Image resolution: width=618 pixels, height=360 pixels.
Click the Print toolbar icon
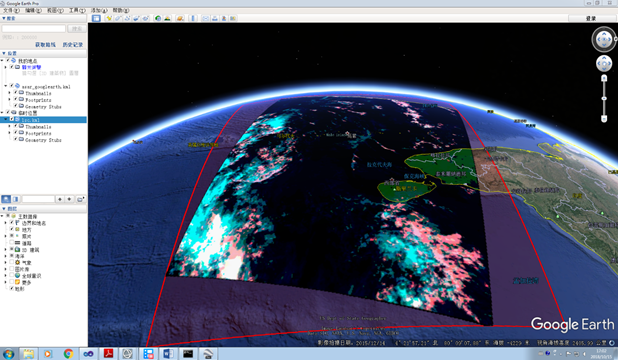(x=215, y=18)
